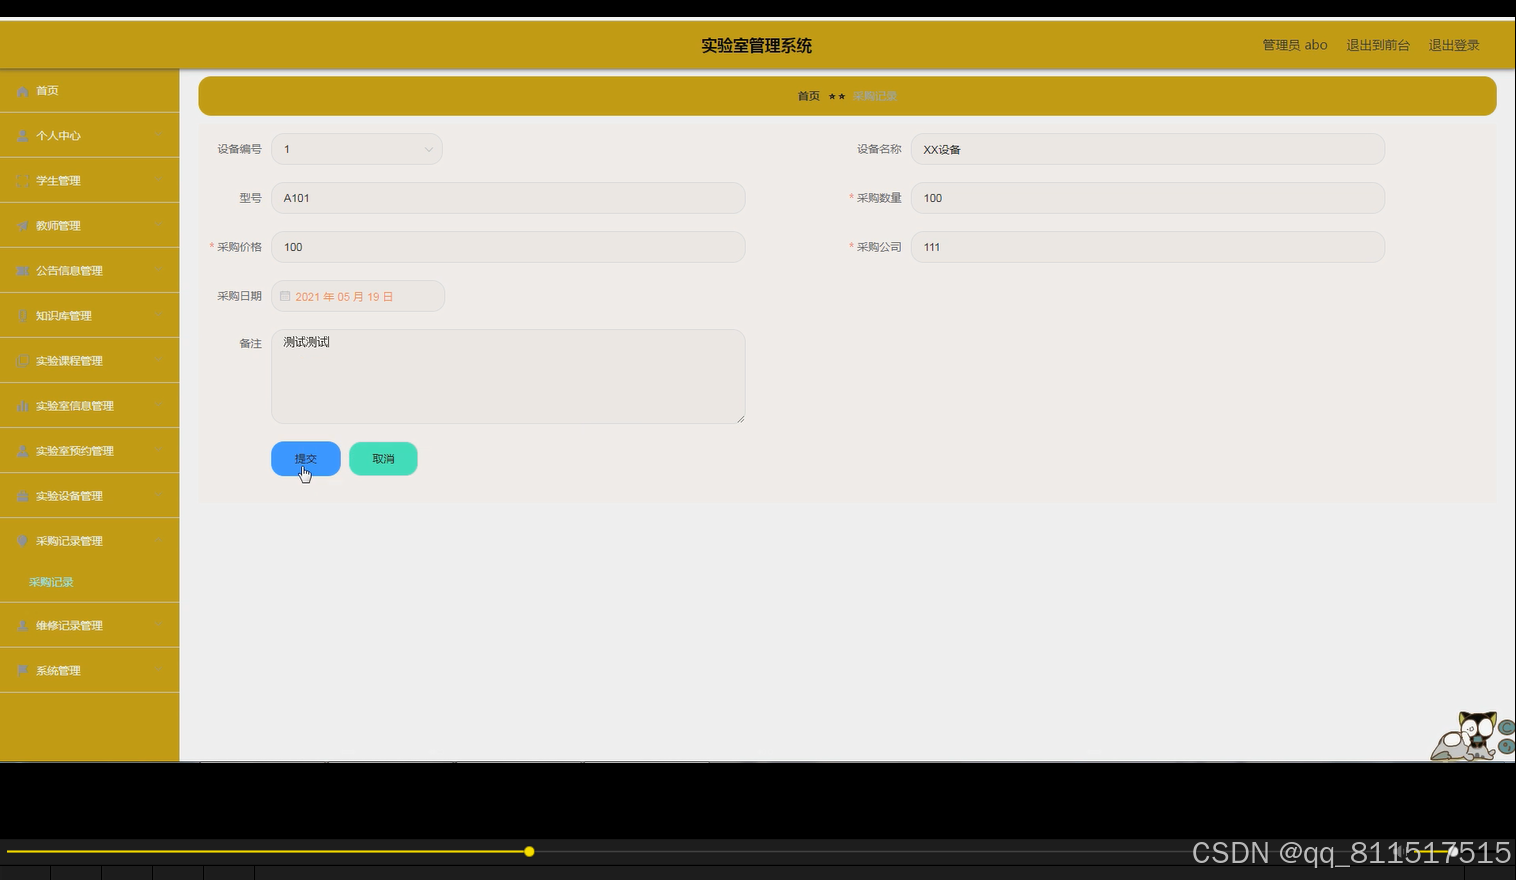The height and width of the screenshot is (880, 1516).
Task: Click the 采购记录 breadcrumb text
Action: (875, 96)
